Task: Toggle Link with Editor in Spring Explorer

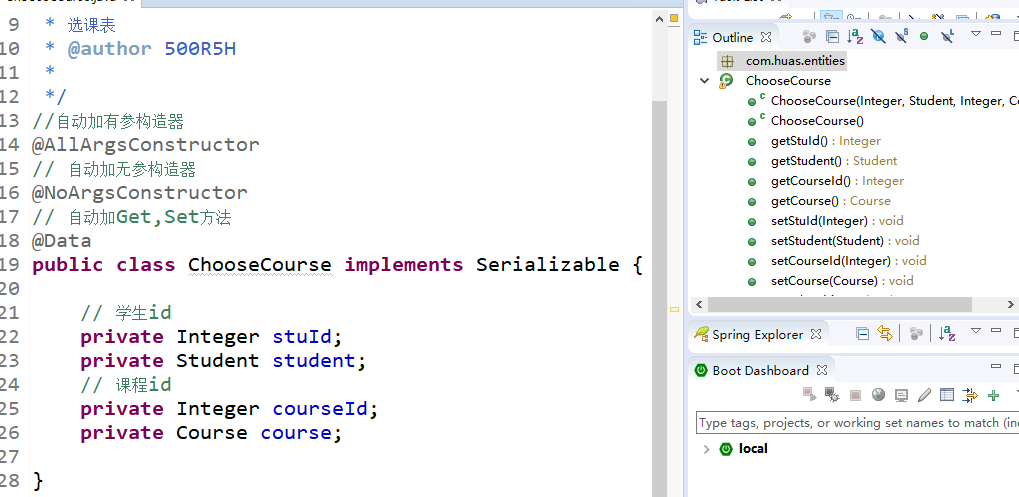Action: pos(884,334)
